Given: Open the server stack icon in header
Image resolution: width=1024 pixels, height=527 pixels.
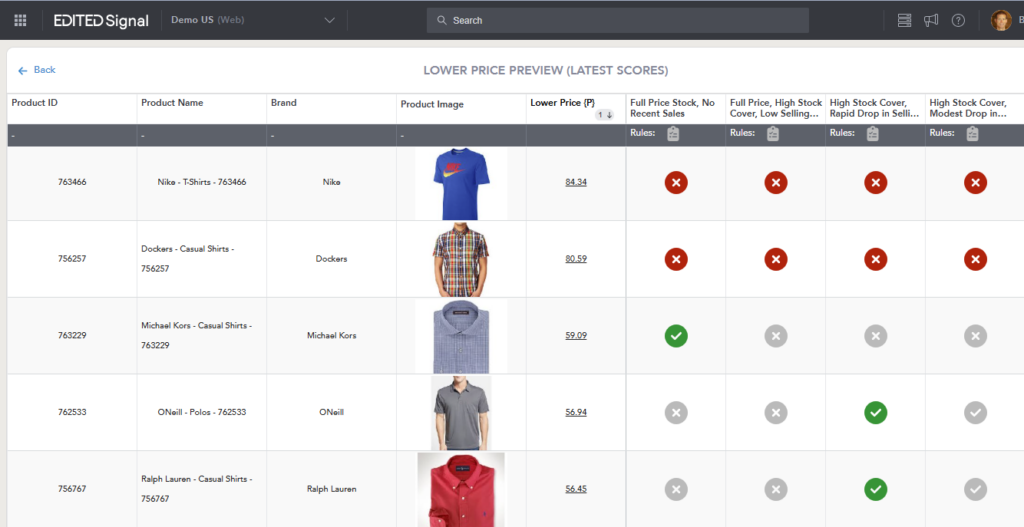Looking at the screenshot, I should 904,20.
